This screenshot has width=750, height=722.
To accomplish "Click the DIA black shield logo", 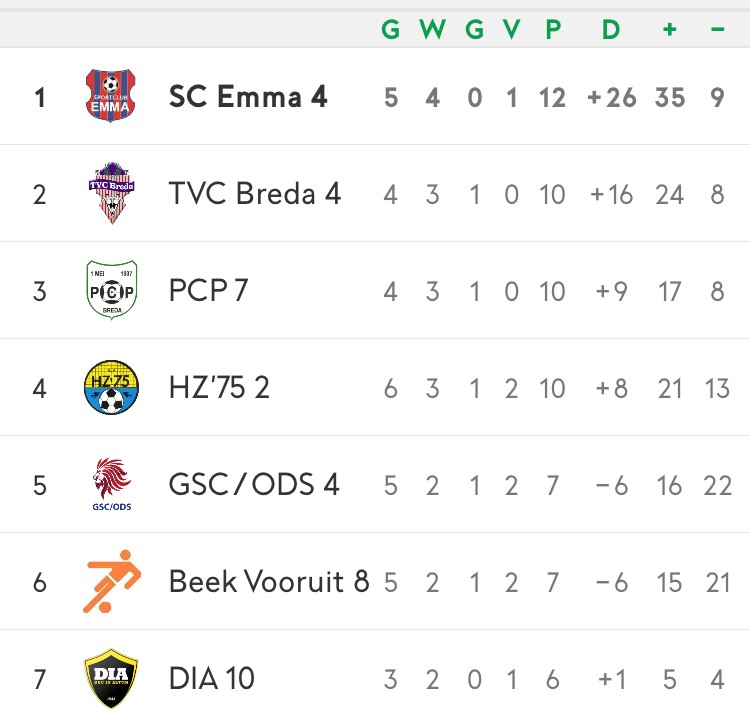I will coord(111,678).
